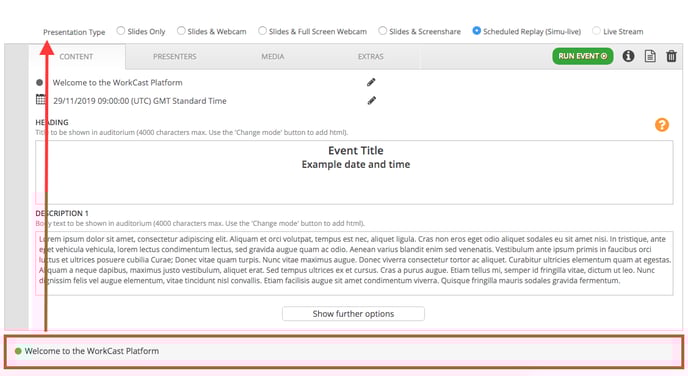688x376 pixels.
Task: Select Slides & Full Screen Webcam option
Action: pyautogui.click(x=262, y=31)
